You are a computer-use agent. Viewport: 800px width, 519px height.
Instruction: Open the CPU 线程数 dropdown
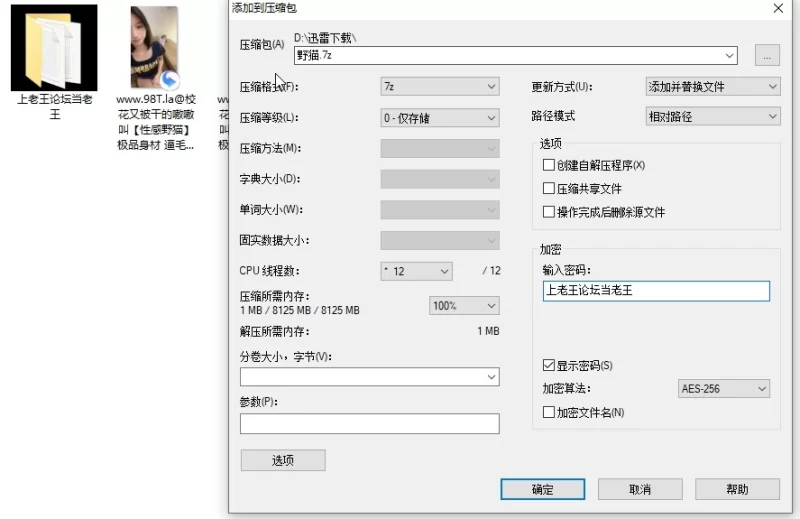pyautogui.click(x=416, y=271)
